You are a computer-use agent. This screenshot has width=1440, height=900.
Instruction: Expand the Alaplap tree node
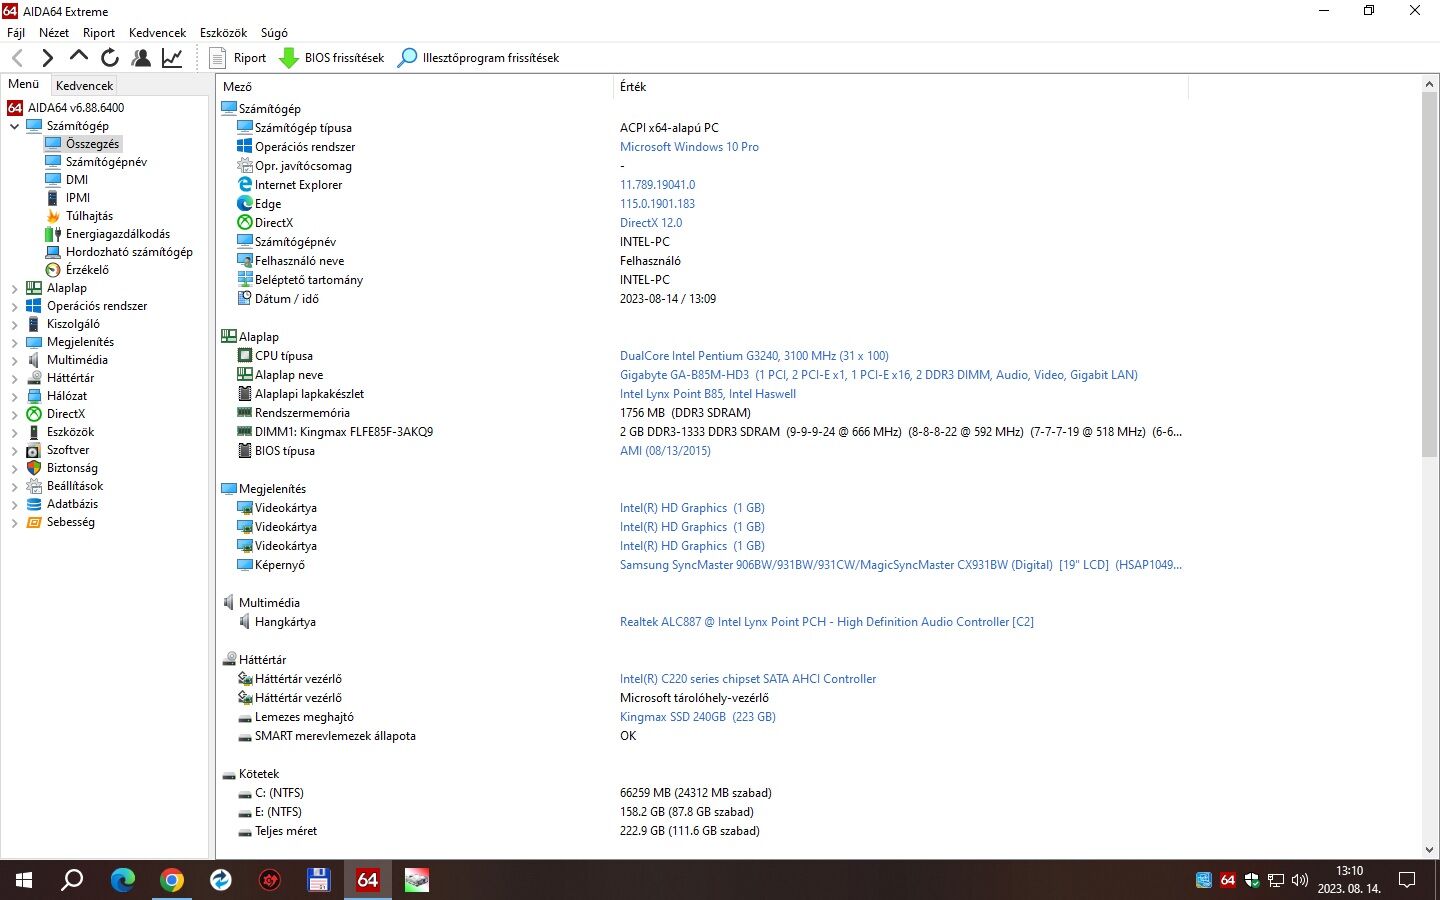click(x=14, y=288)
